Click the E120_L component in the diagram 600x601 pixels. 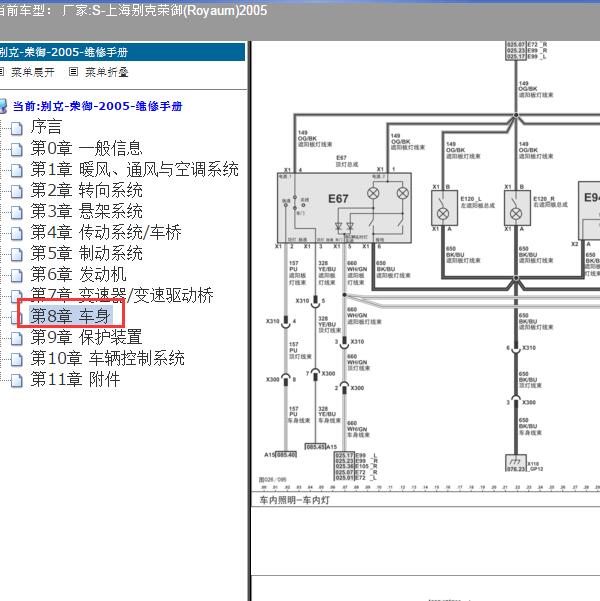444,208
